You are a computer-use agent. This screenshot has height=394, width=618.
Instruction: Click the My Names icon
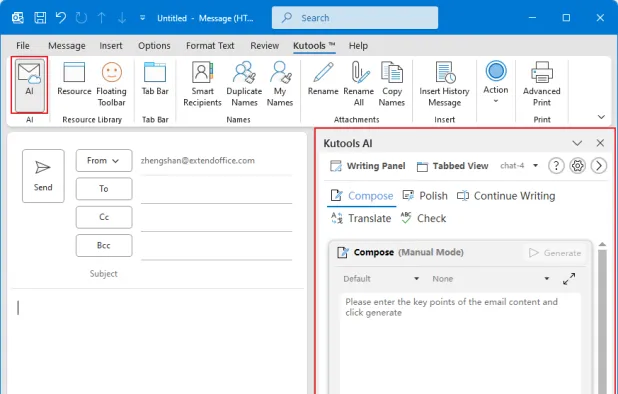280,72
